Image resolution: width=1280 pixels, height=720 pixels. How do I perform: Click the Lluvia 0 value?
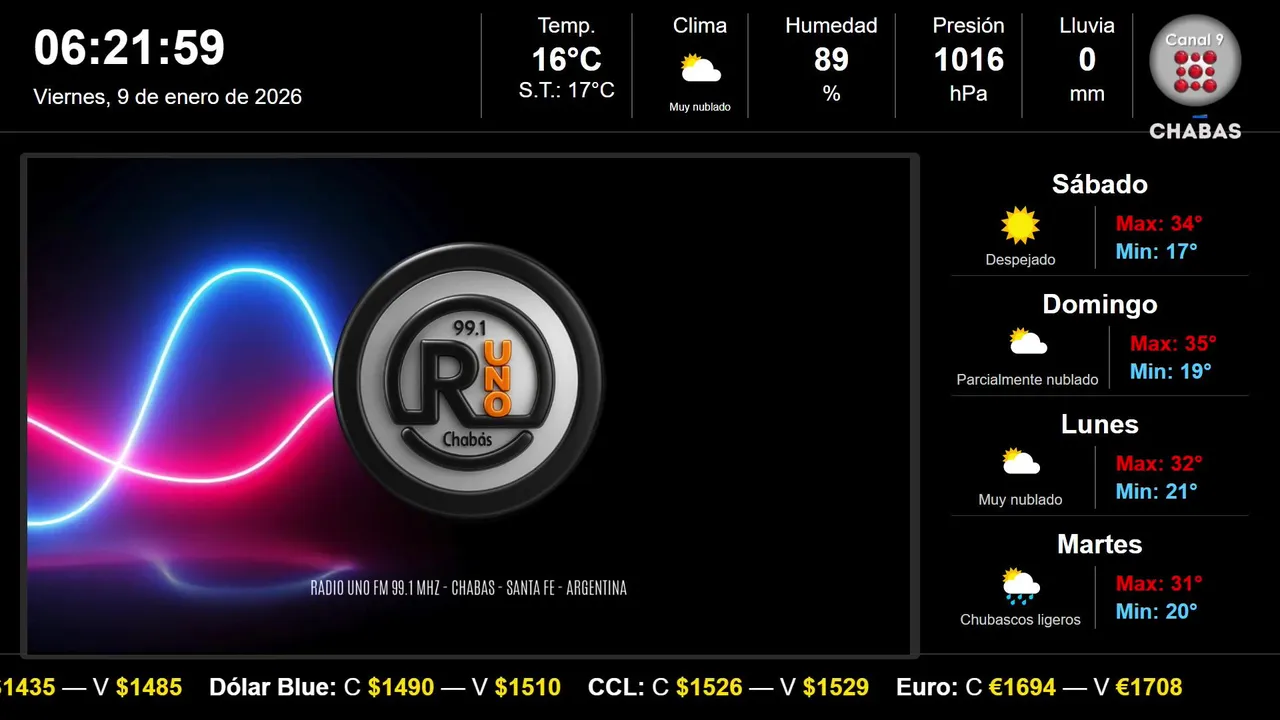1087,60
